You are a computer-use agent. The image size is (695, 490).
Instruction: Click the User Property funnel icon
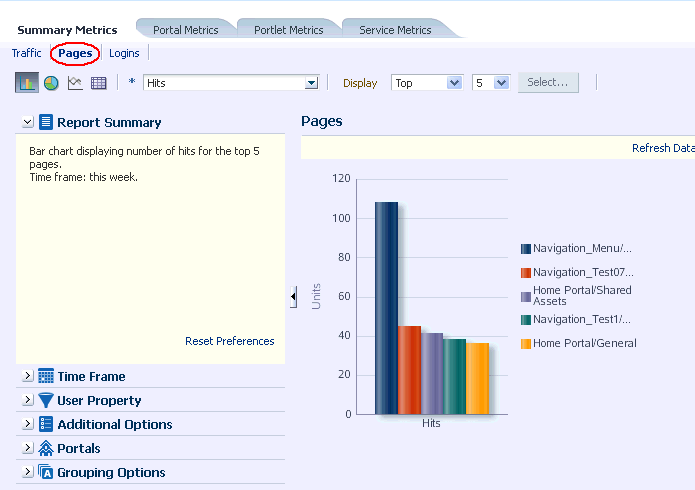pyautogui.click(x=46, y=400)
